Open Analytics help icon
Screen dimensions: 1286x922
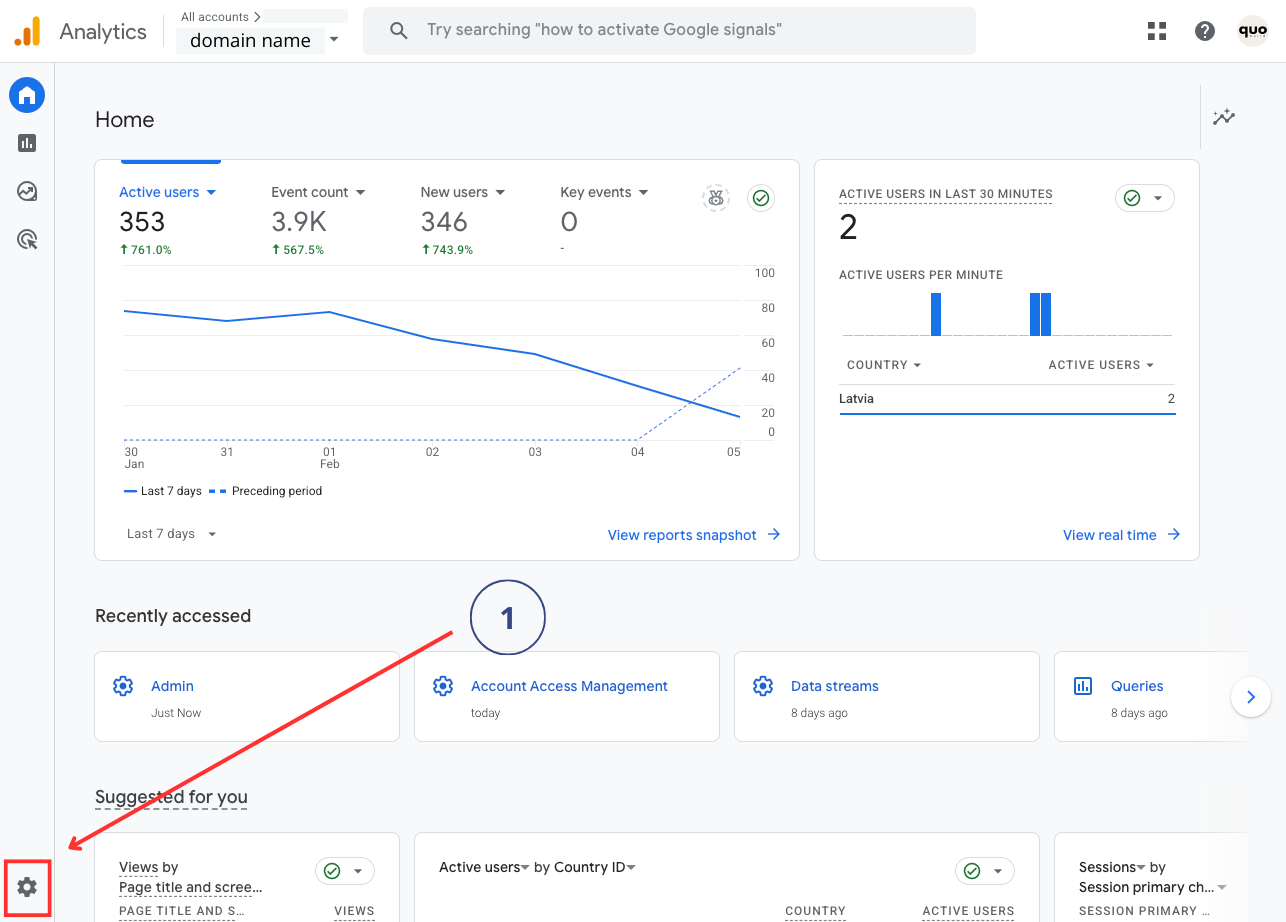pyautogui.click(x=1204, y=31)
